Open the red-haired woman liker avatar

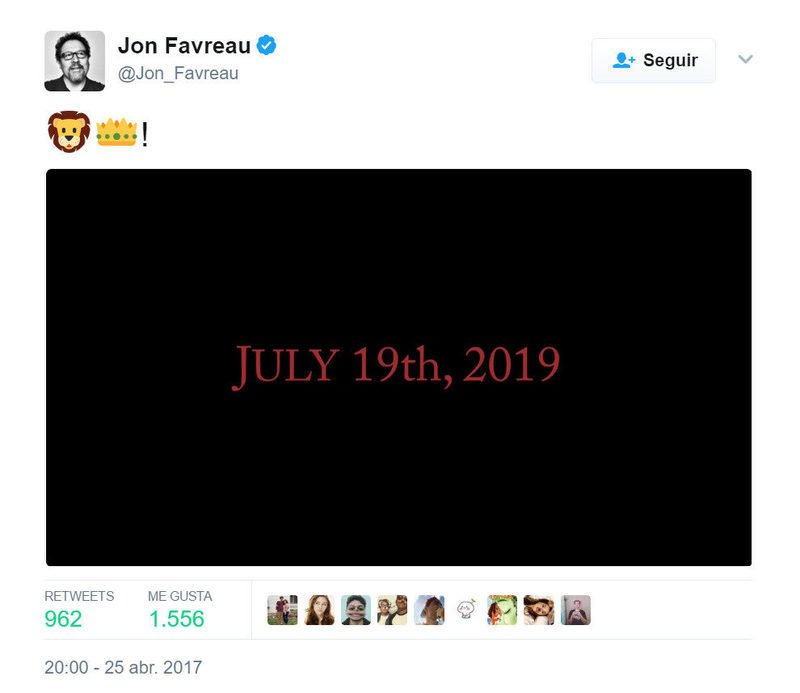coord(319,610)
